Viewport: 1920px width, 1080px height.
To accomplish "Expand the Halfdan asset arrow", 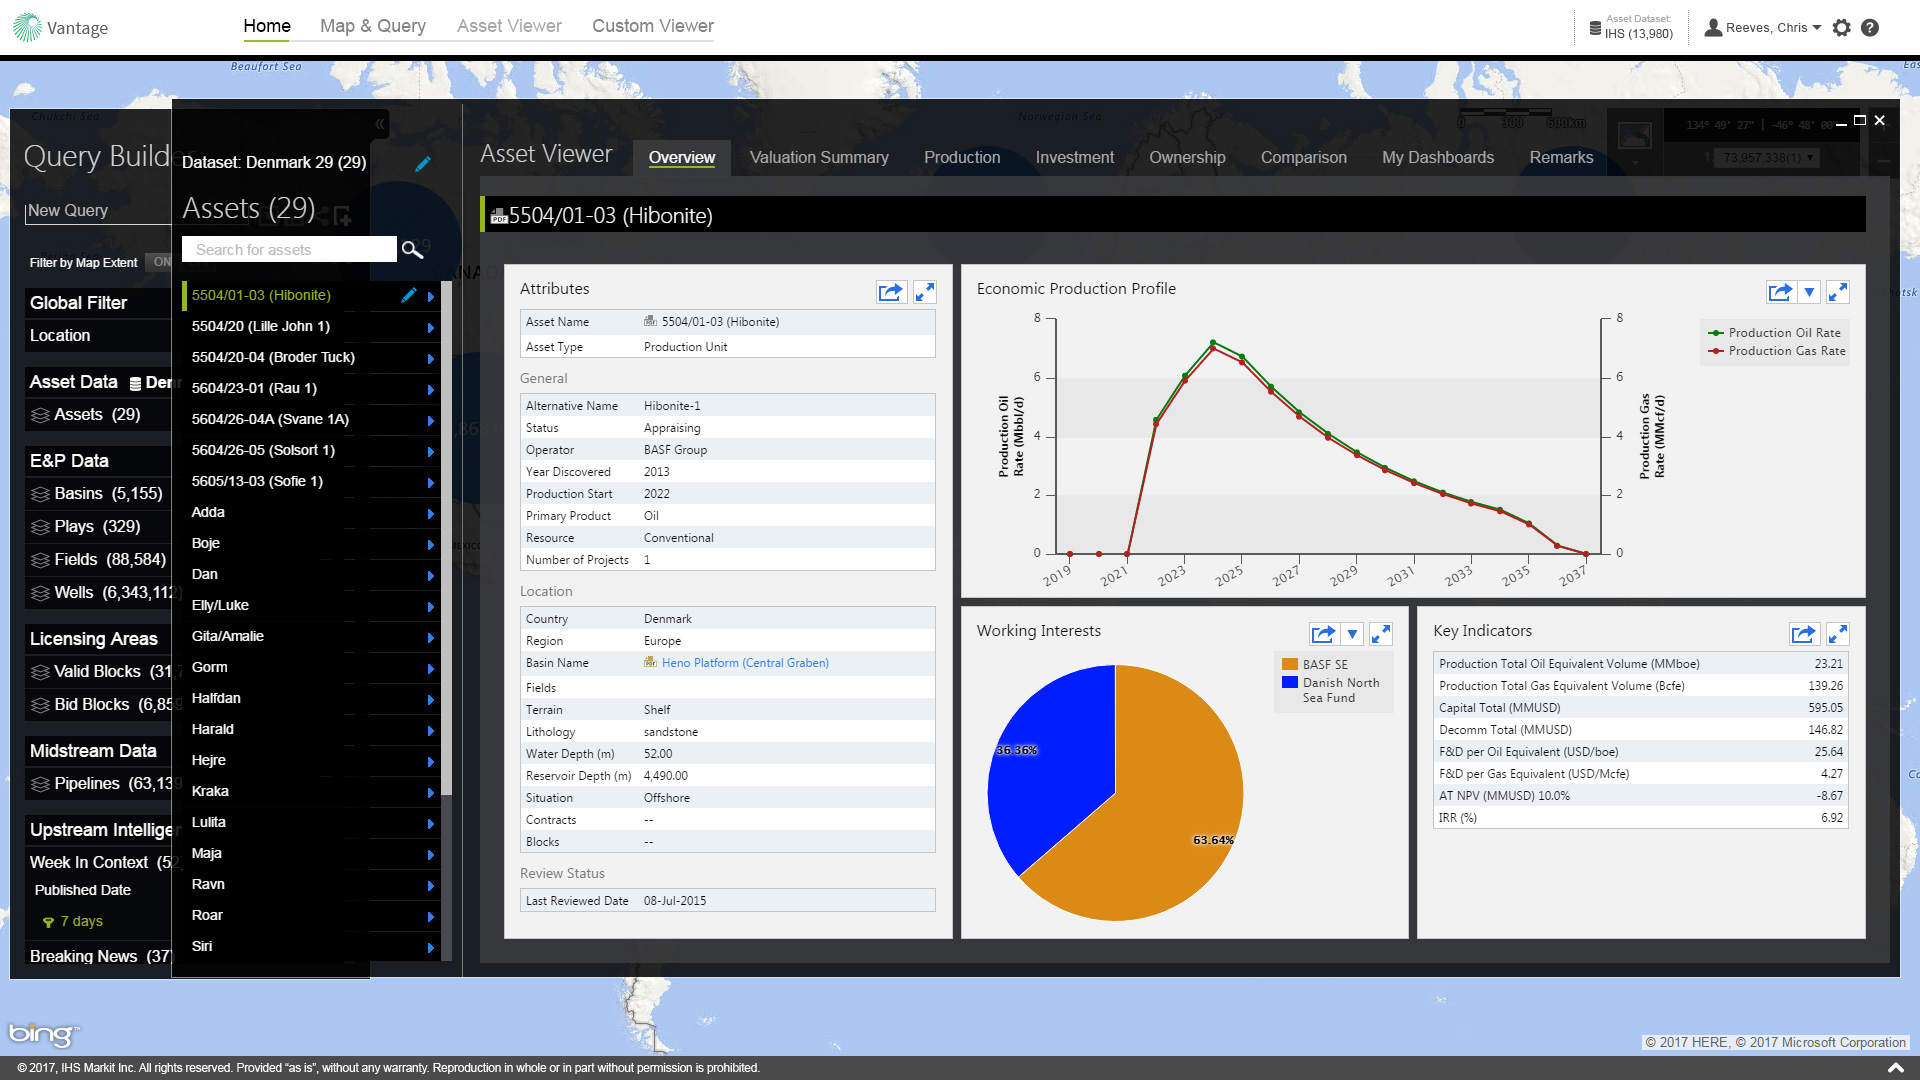I will 431,700.
